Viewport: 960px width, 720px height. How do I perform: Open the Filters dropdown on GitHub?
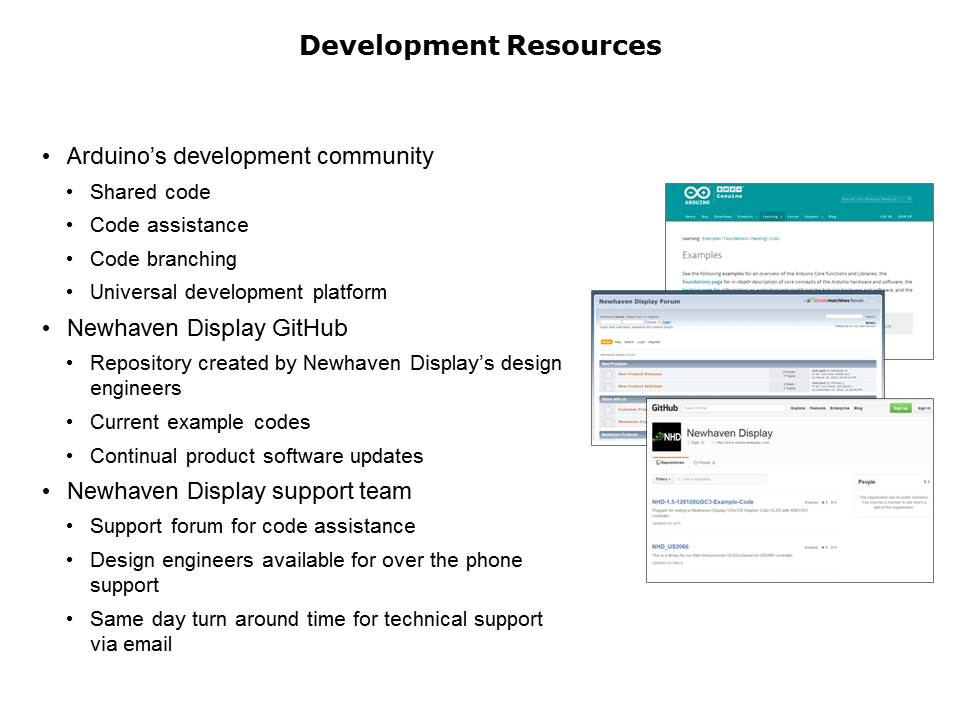pos(663,479)
